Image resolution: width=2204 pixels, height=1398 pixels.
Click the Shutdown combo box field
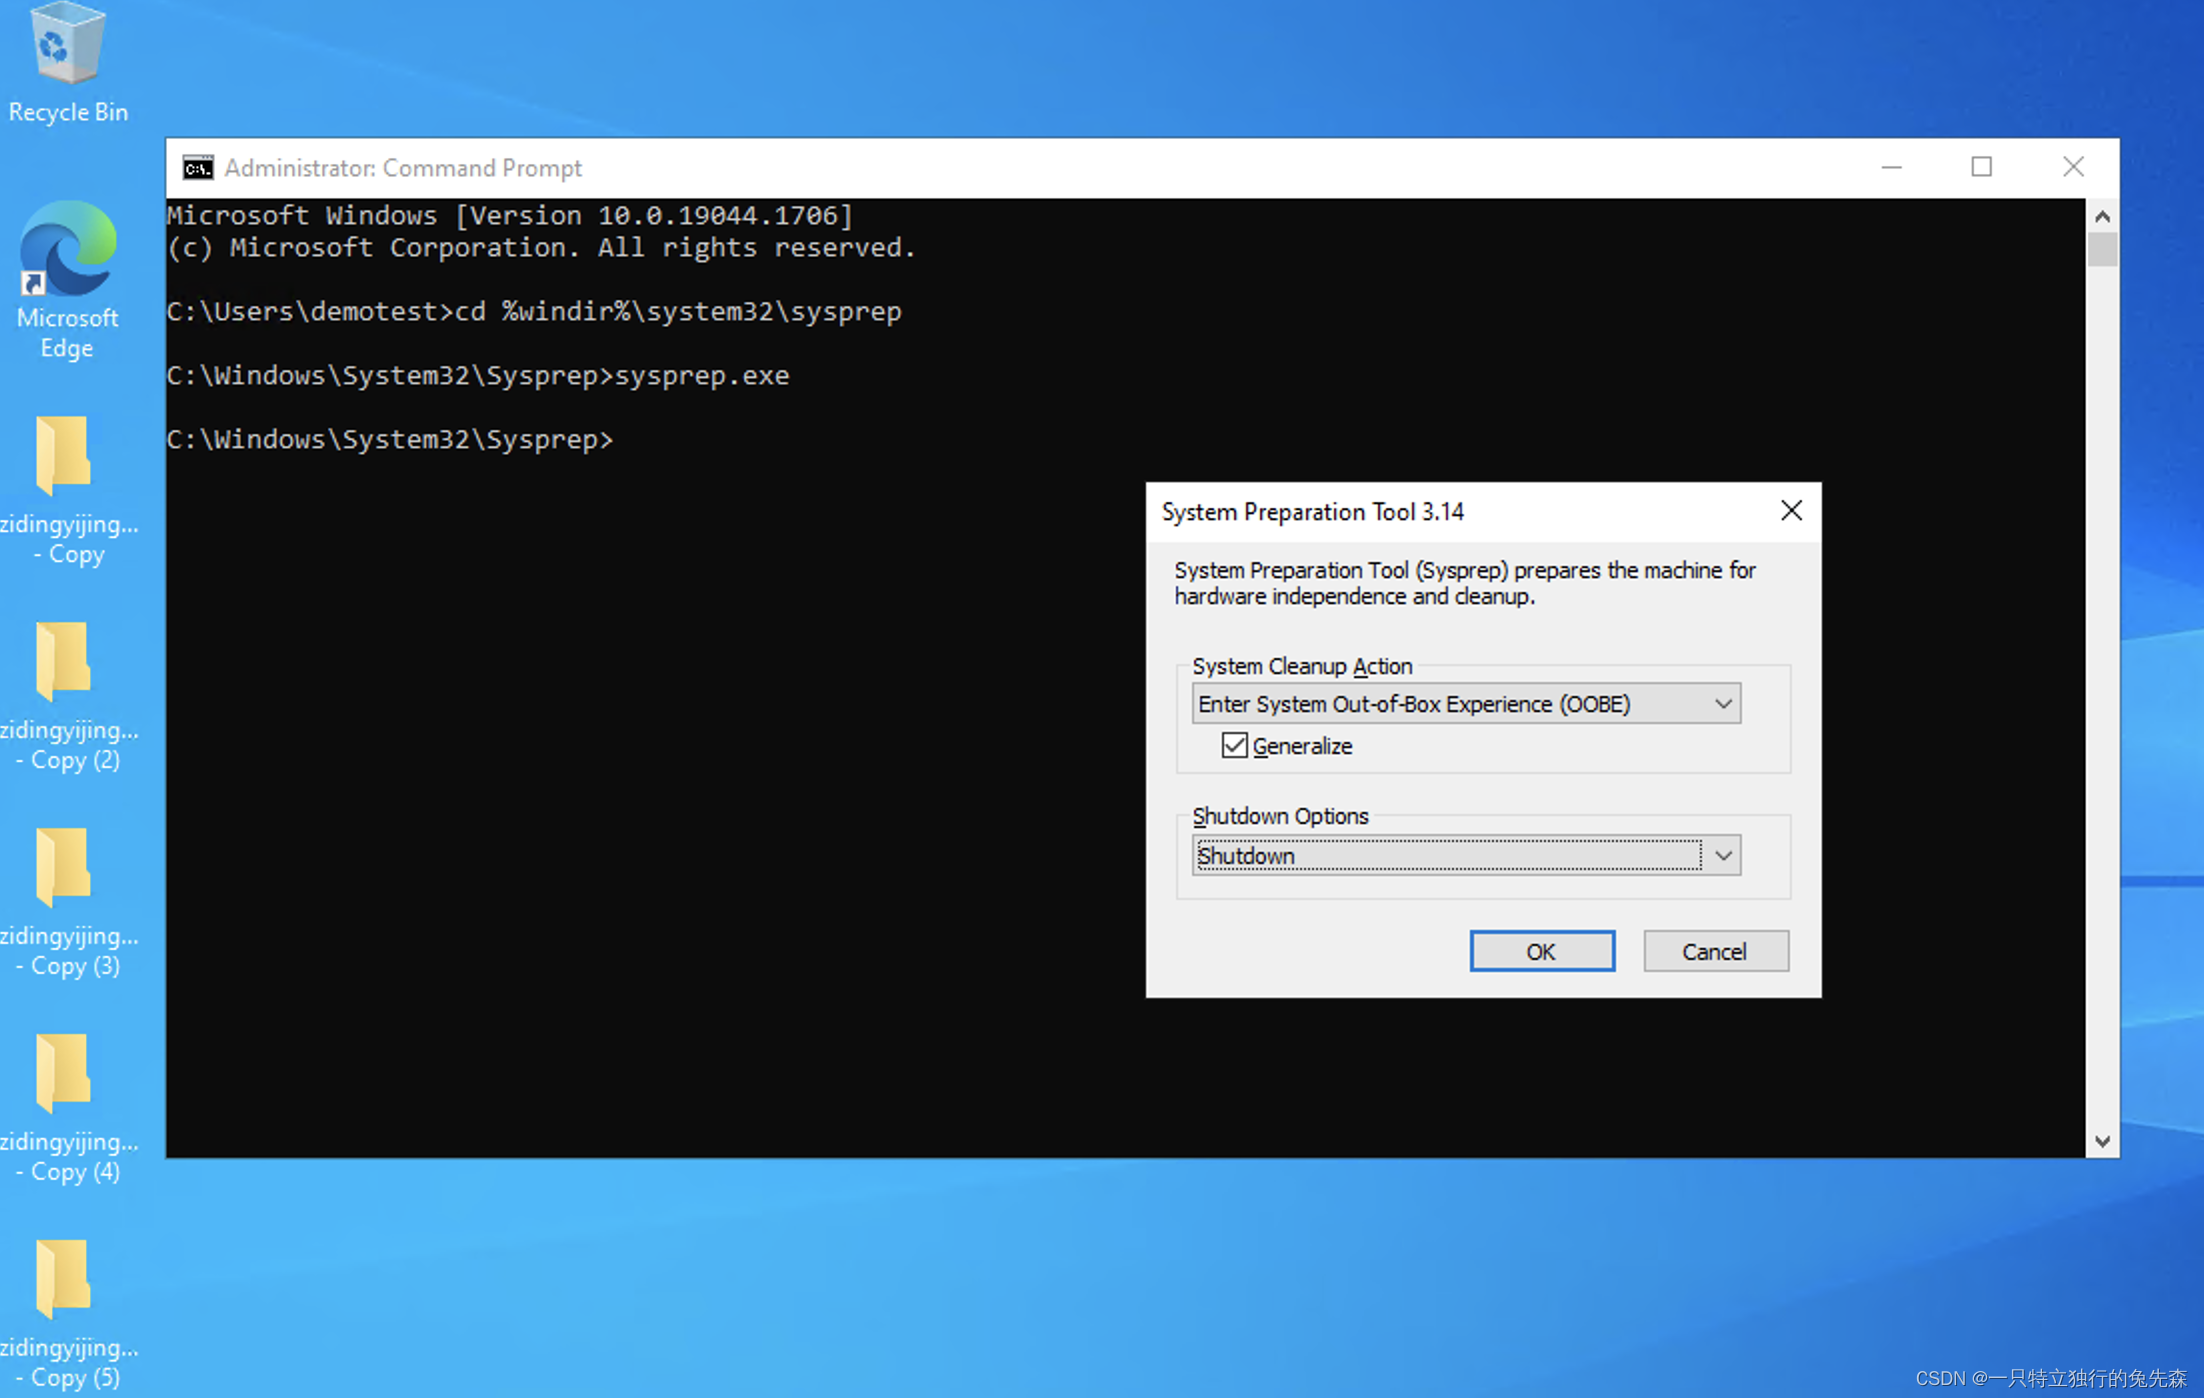pos(1446,856)
